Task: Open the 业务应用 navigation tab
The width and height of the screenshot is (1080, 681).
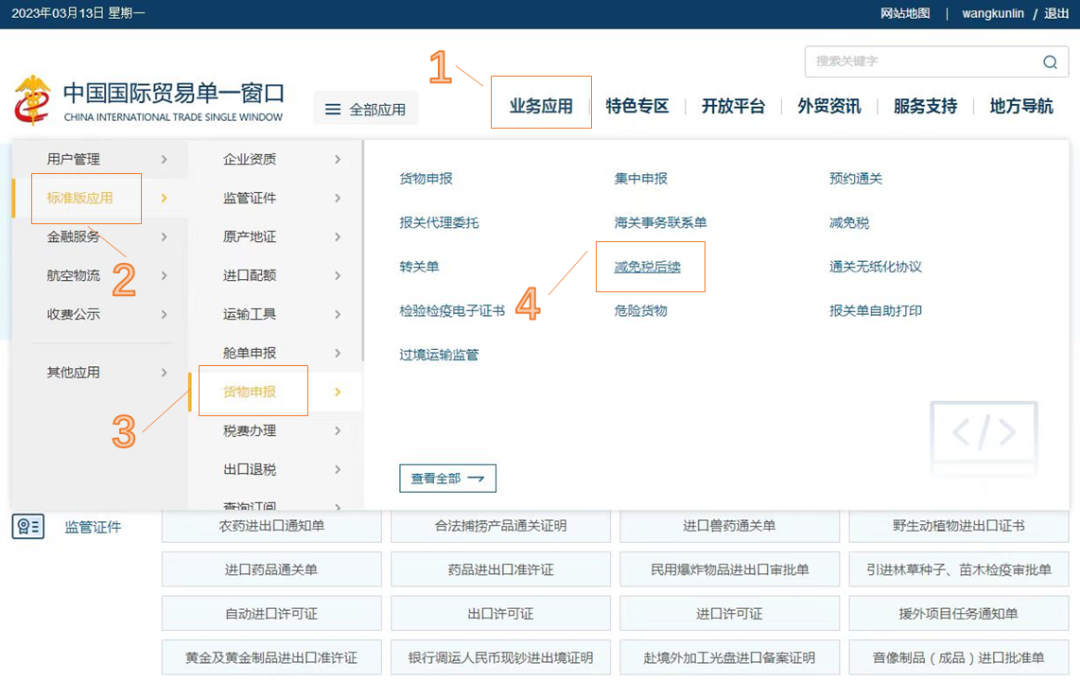Action: 541,106
